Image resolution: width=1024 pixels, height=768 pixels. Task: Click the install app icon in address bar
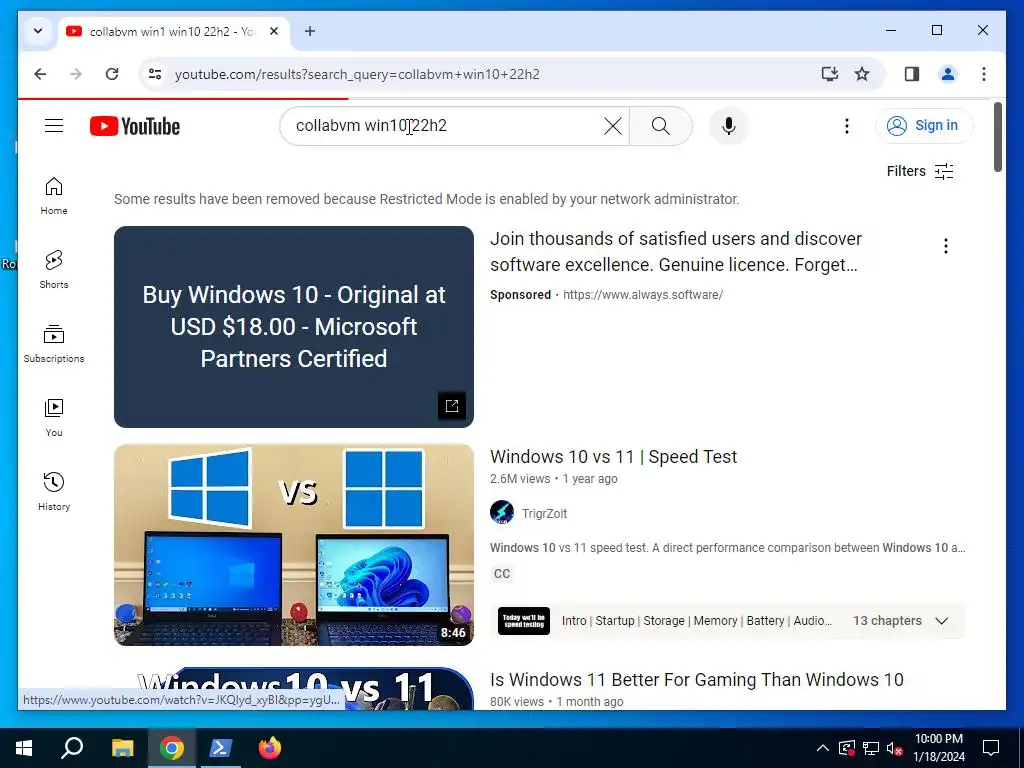click(829, 74)
